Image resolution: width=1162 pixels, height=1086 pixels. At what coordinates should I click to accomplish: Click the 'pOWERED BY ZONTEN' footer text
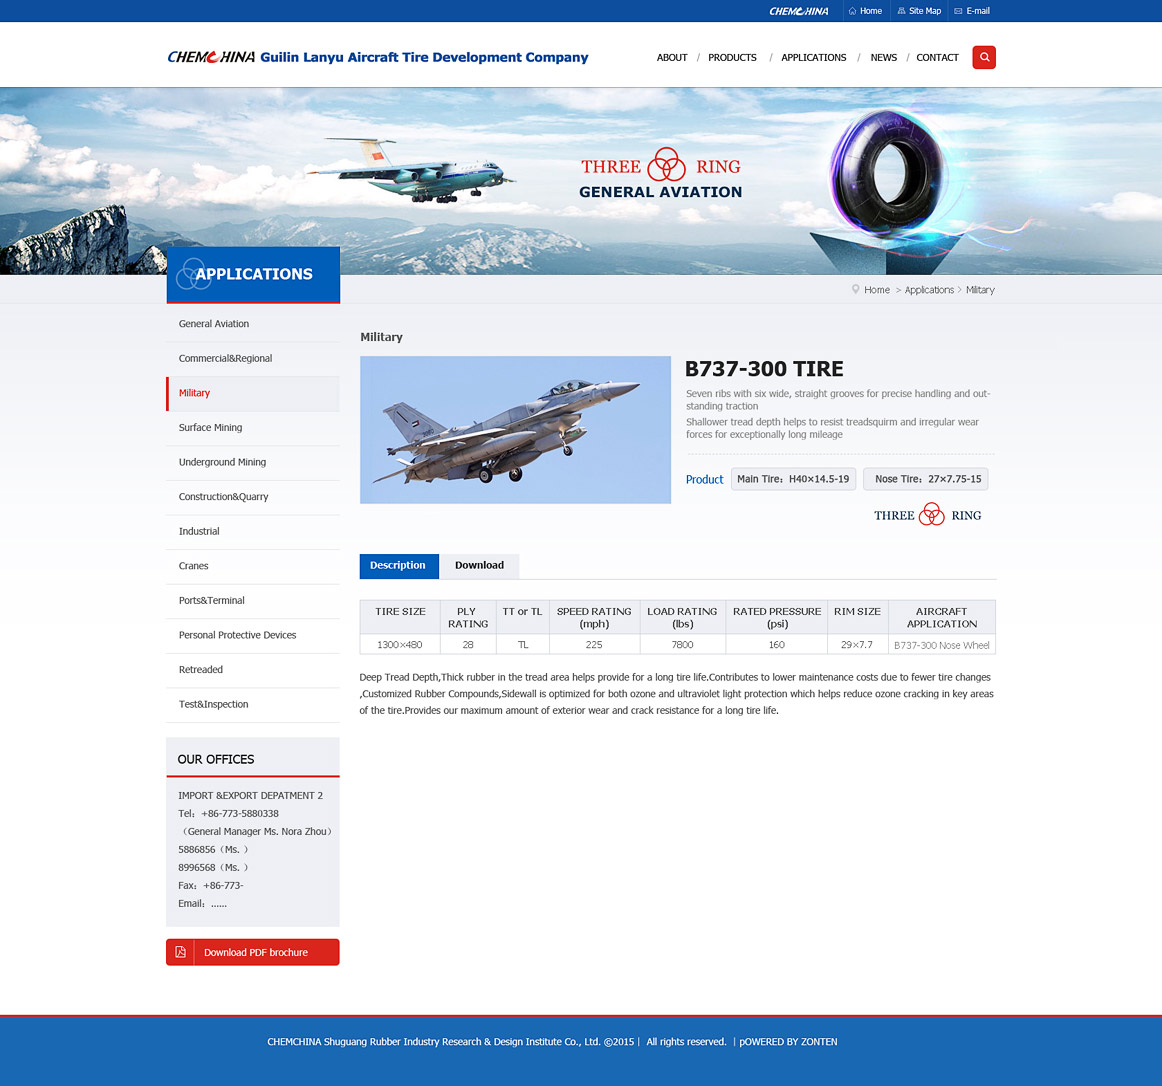[x=788, y=1042]
